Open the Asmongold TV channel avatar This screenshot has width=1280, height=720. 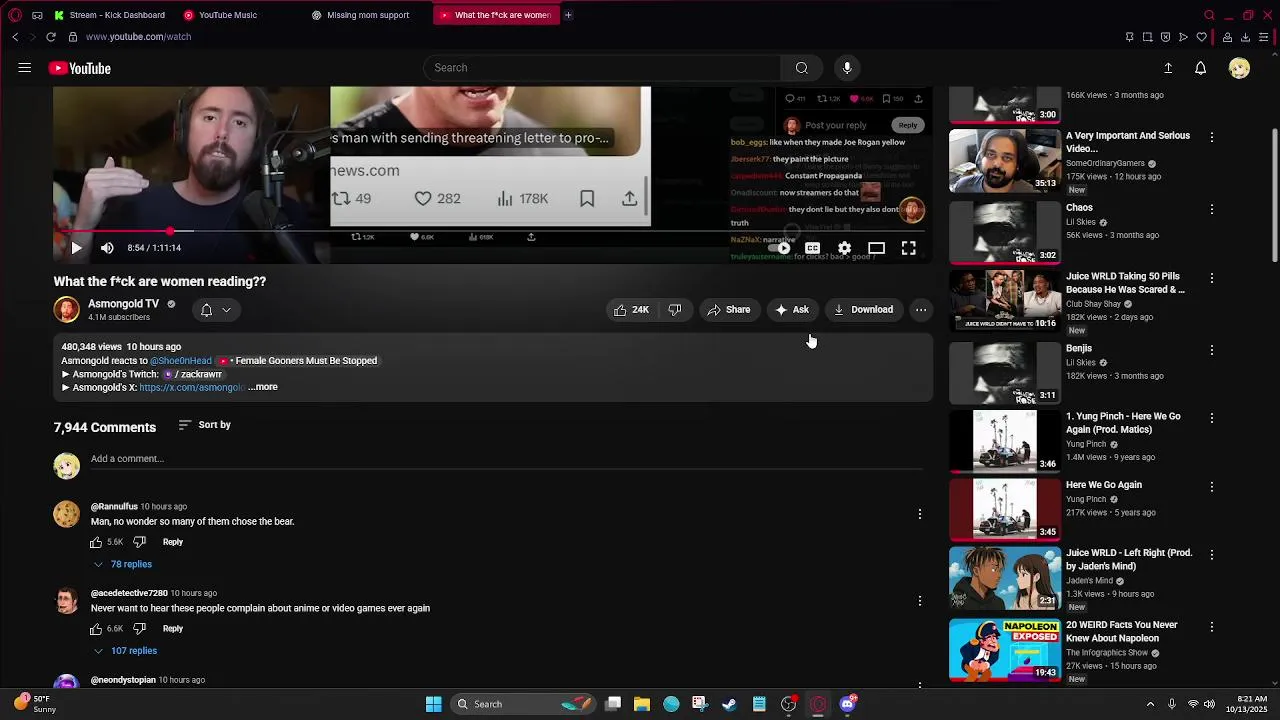66,310
